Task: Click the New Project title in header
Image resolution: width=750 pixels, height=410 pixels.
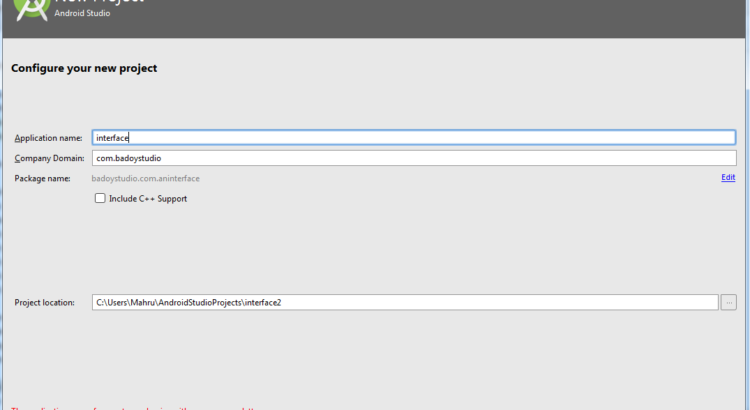Action: point(100,2)
